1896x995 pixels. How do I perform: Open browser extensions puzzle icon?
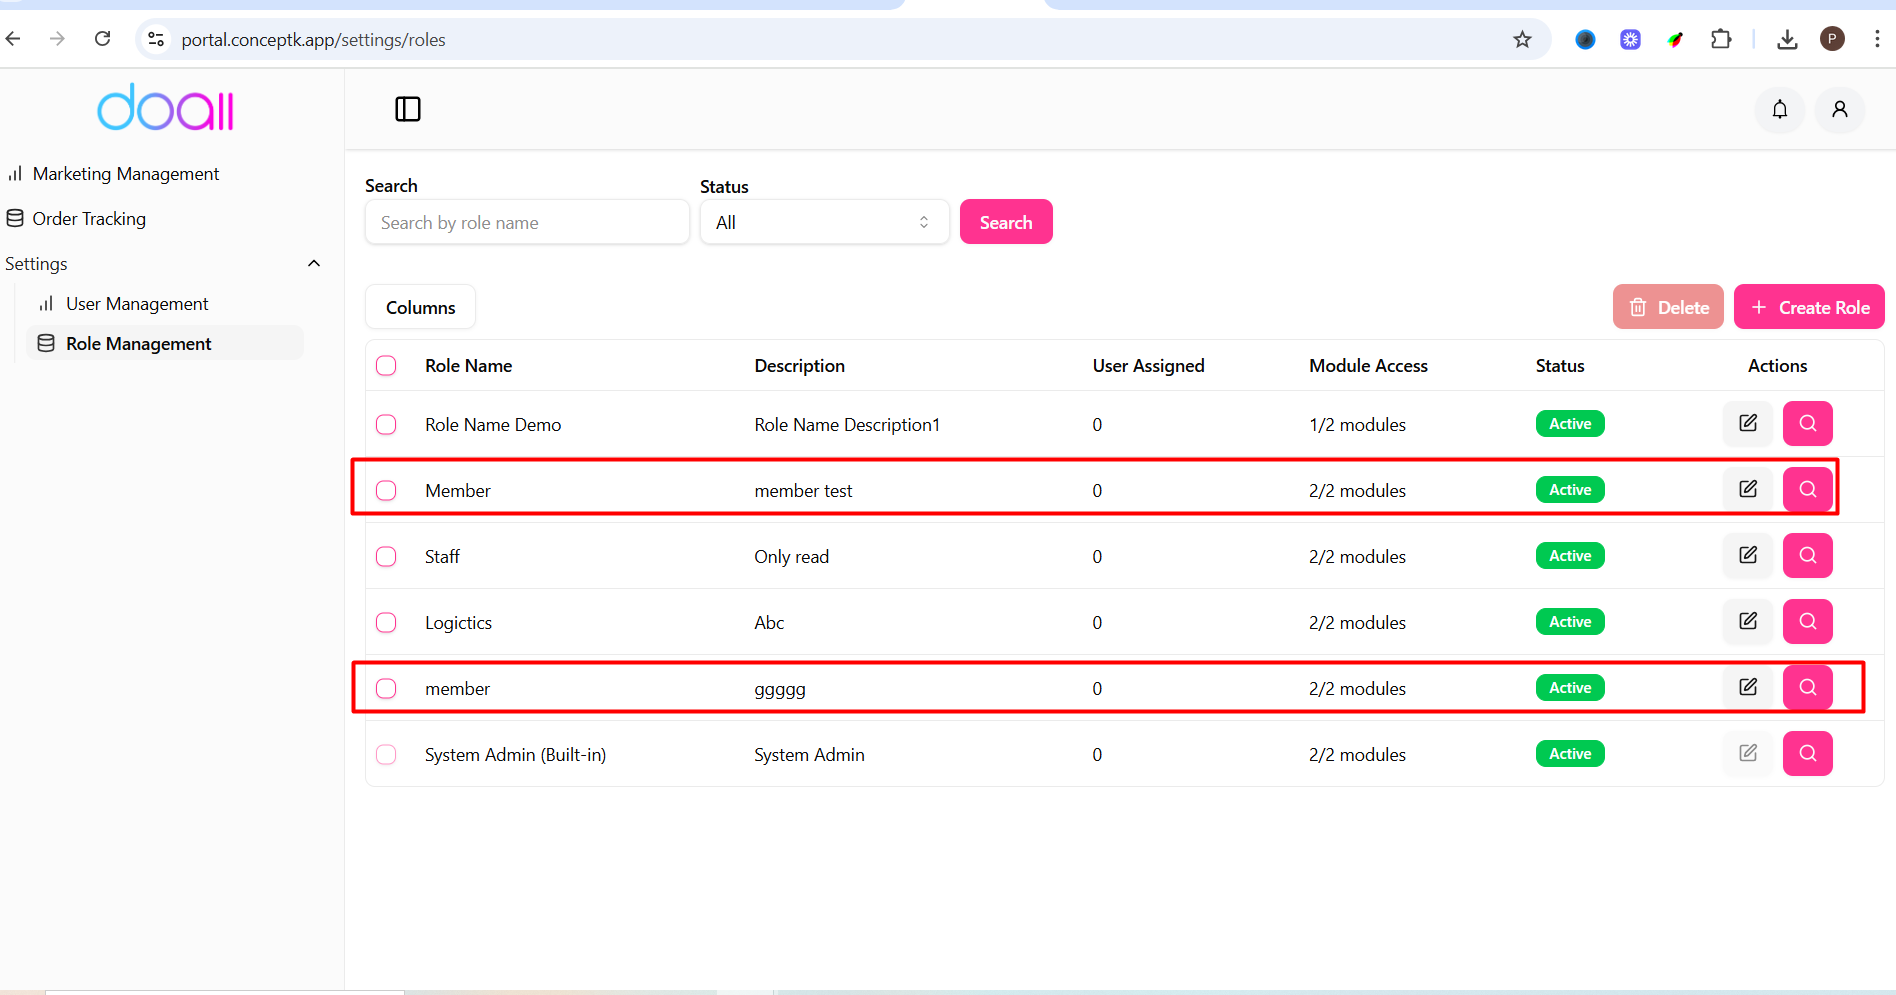tap(1721, 40)
